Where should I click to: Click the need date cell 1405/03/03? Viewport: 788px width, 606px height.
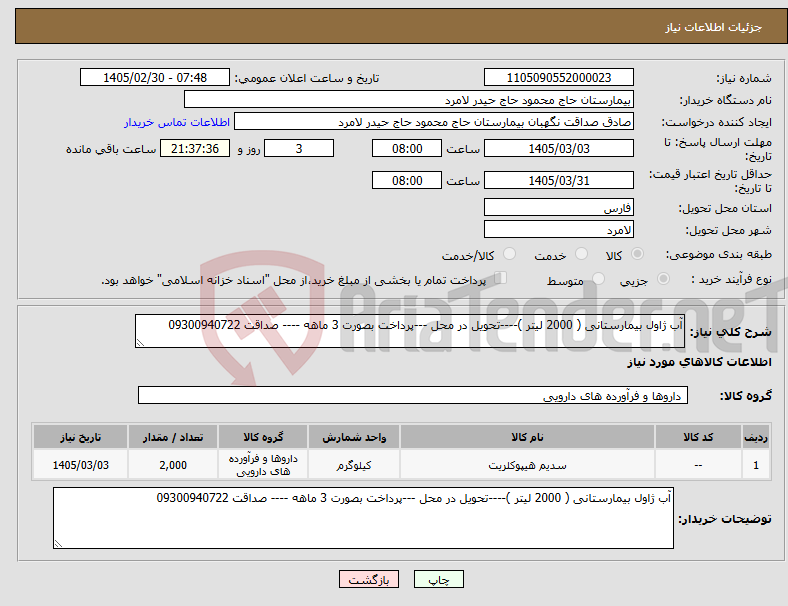80,465
